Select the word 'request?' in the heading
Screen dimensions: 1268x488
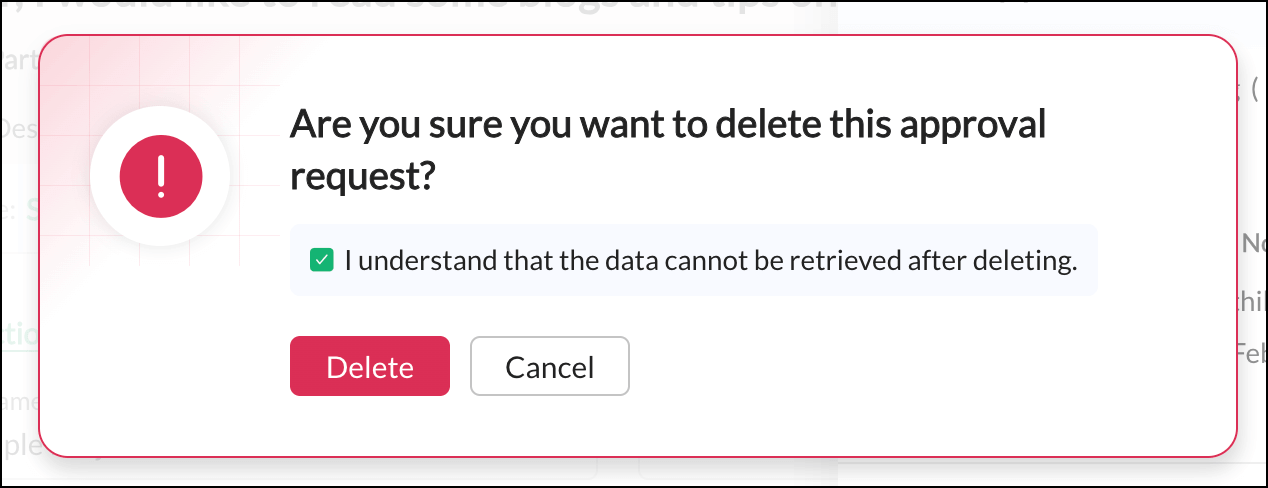coord(363,177)
